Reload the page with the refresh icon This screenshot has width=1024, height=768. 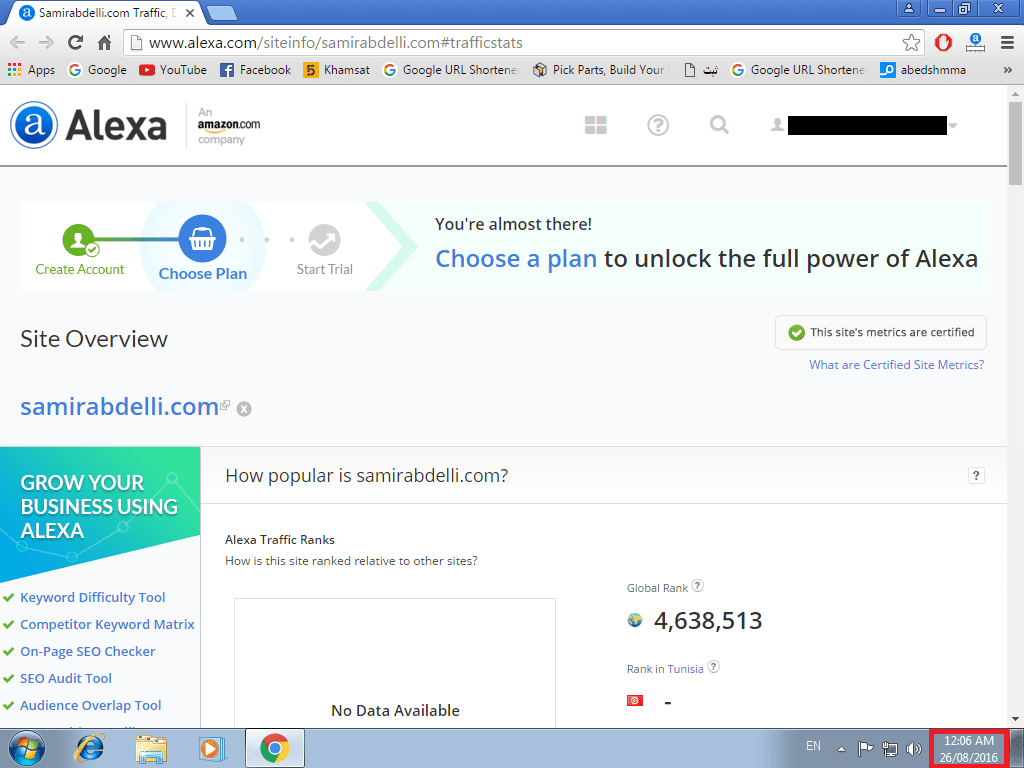(x=76, y=42)
